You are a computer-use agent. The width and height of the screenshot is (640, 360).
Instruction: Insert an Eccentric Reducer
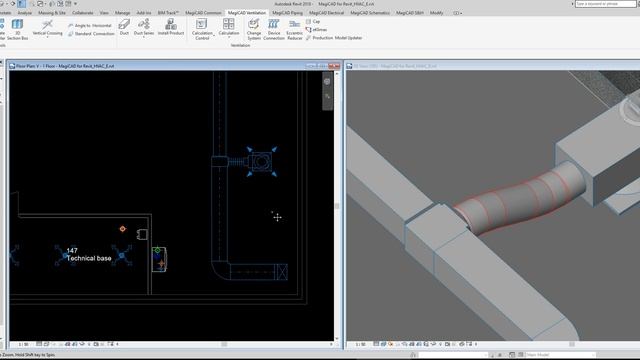[x=294, y=29]
